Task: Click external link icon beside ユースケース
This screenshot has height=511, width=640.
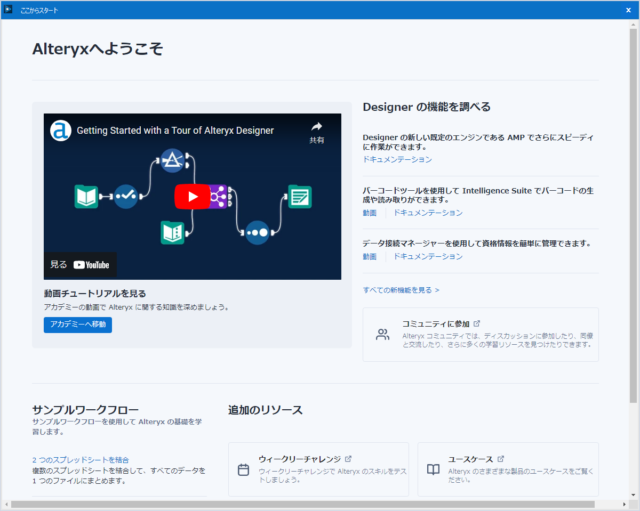Action: [501, 459]
